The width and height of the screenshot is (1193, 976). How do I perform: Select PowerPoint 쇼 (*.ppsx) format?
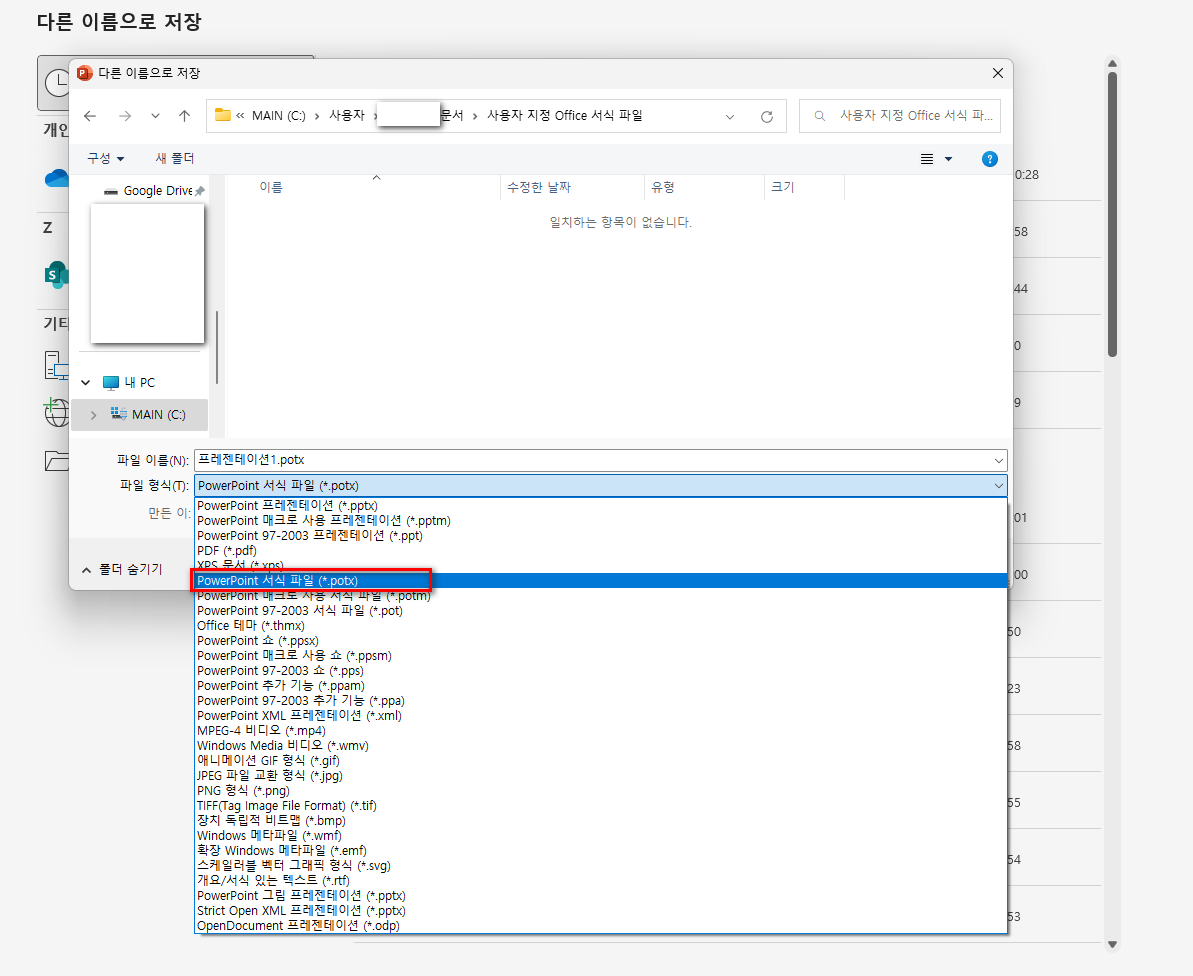[x=601, y=641]
